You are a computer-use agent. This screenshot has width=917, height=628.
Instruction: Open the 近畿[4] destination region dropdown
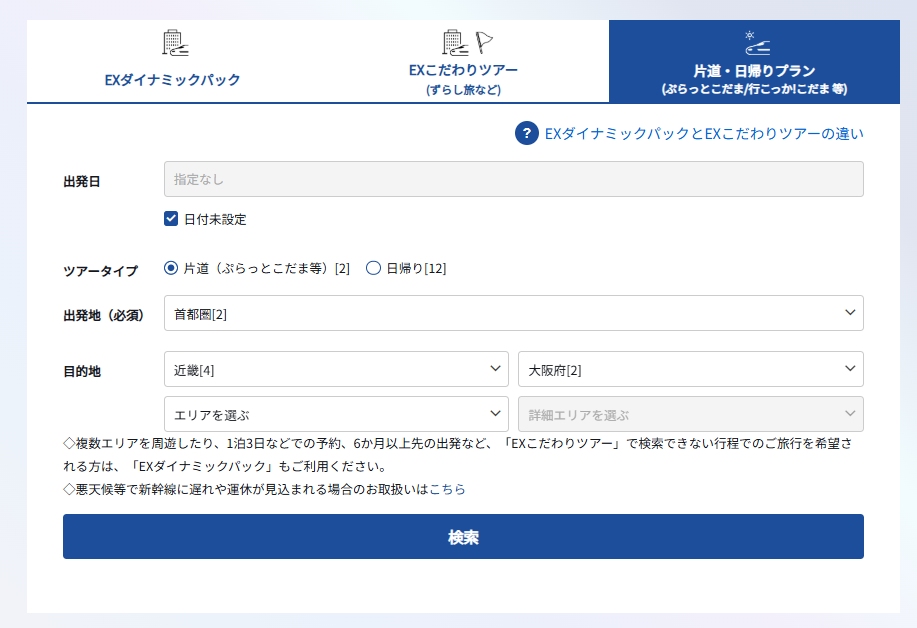[x=336, y=369]
